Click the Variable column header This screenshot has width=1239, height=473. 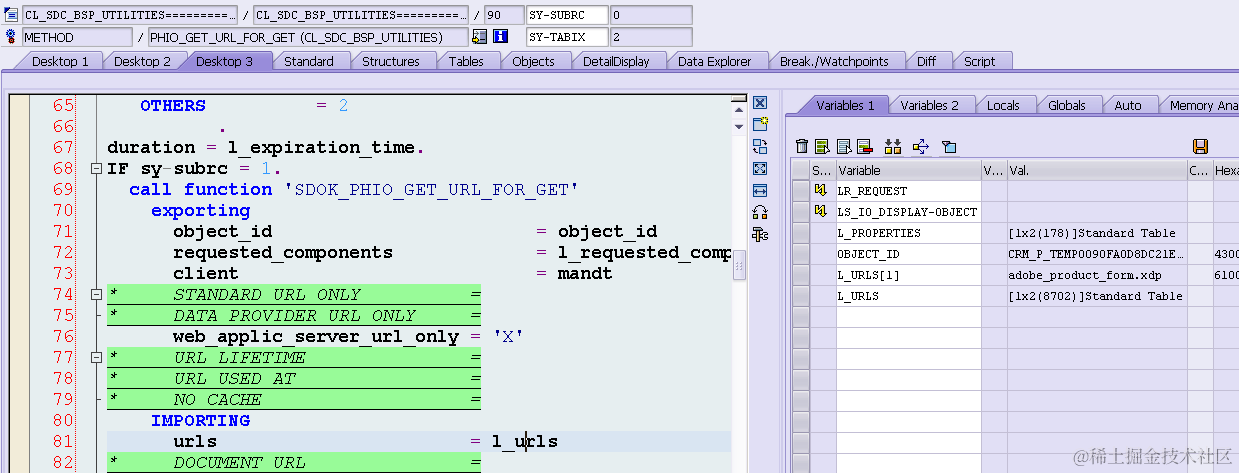(908, 170)
